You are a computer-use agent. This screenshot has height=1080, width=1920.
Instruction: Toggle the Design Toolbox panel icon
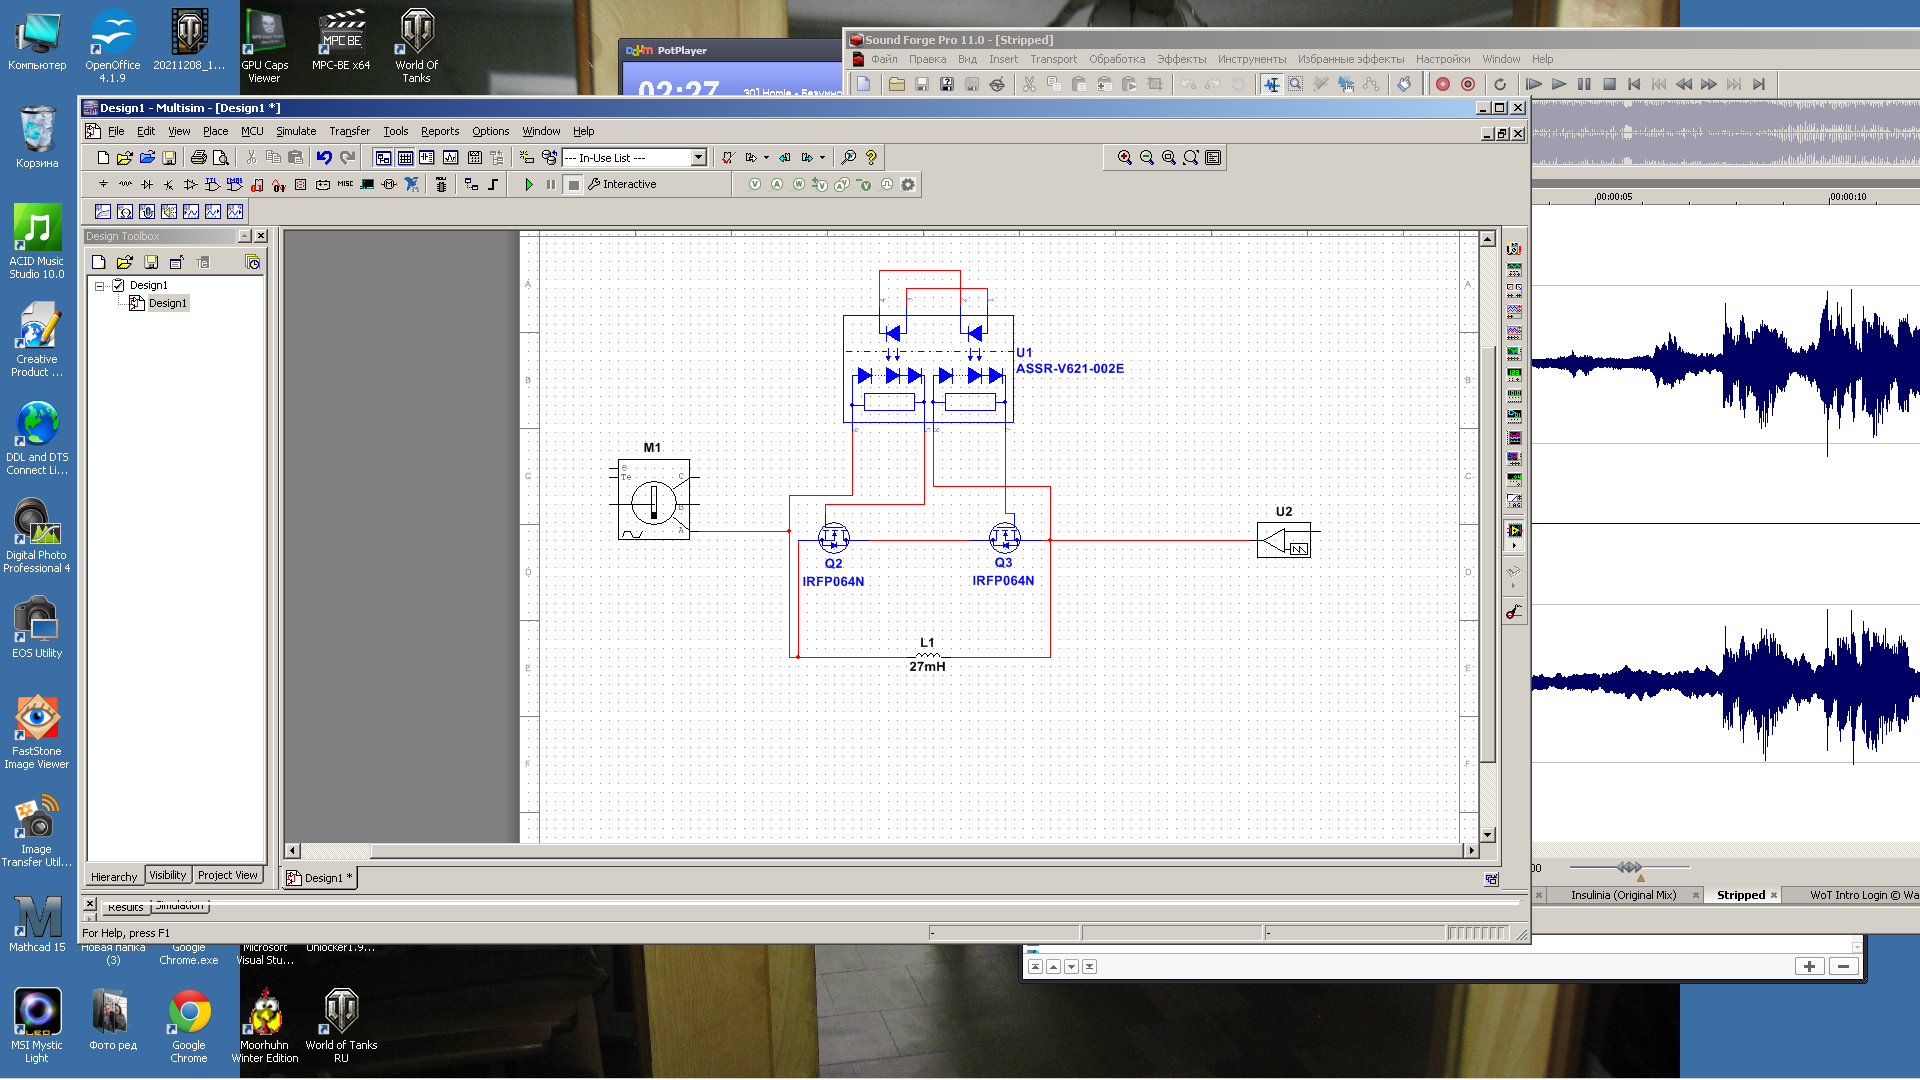[x=383, y=158]
